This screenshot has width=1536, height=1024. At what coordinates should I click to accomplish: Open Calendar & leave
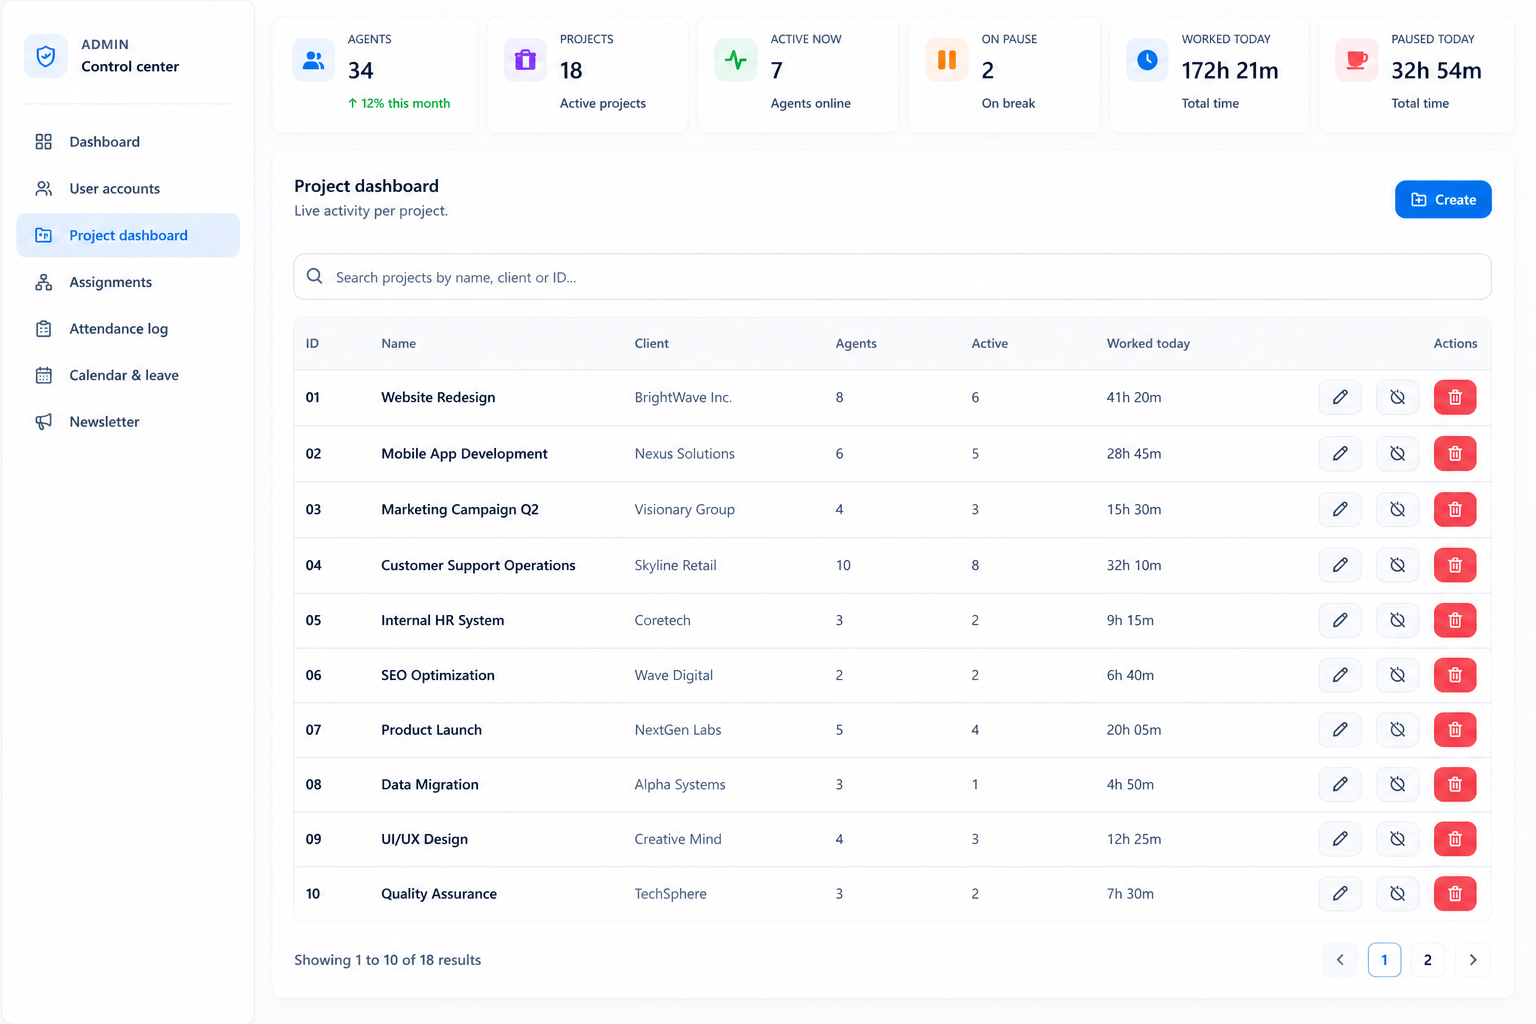[128, 375]
